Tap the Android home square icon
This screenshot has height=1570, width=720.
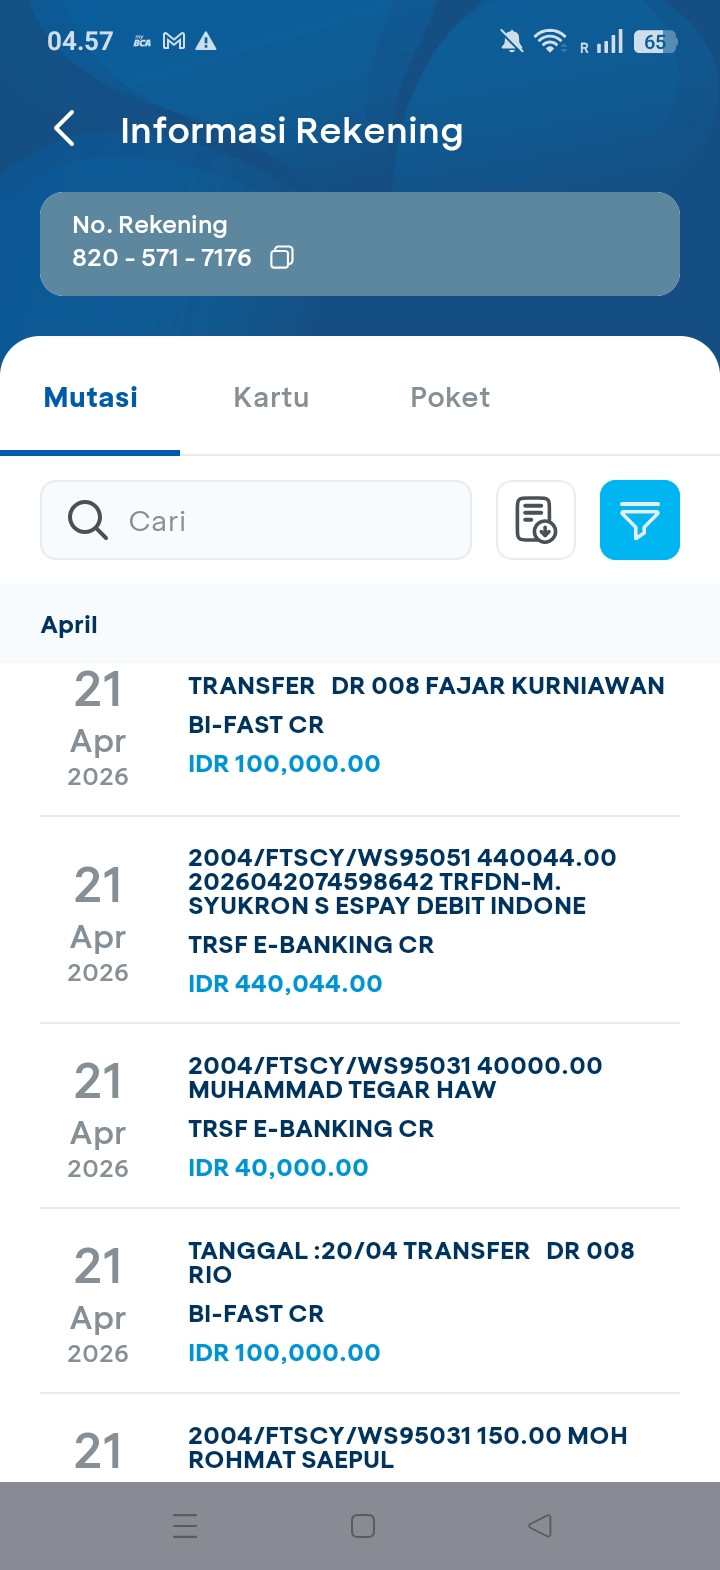tap(363, 1526)
